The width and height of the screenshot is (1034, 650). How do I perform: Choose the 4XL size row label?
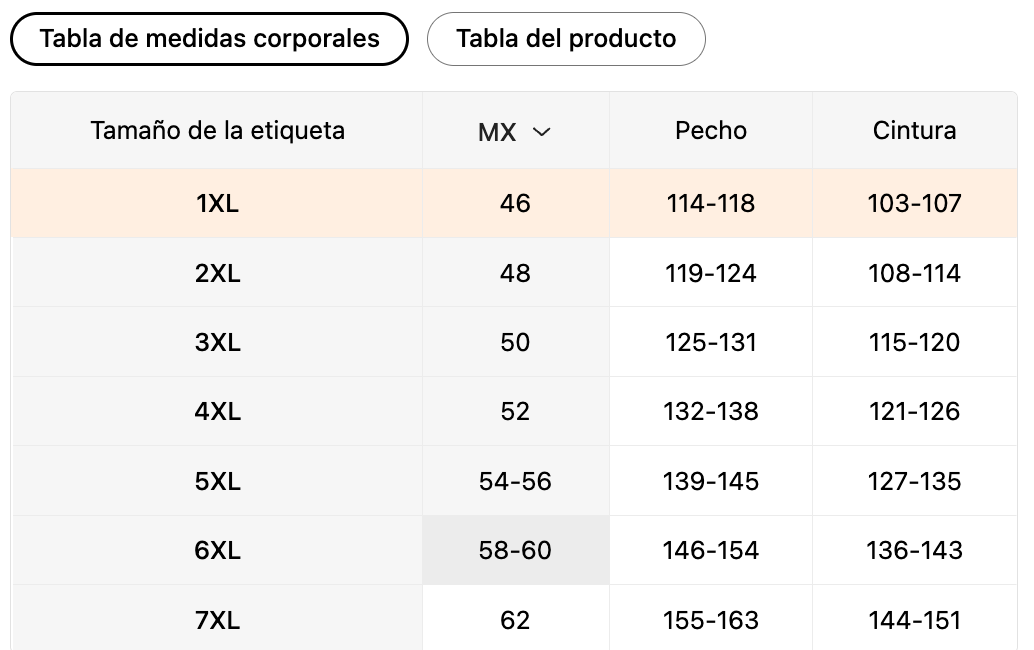217,411
